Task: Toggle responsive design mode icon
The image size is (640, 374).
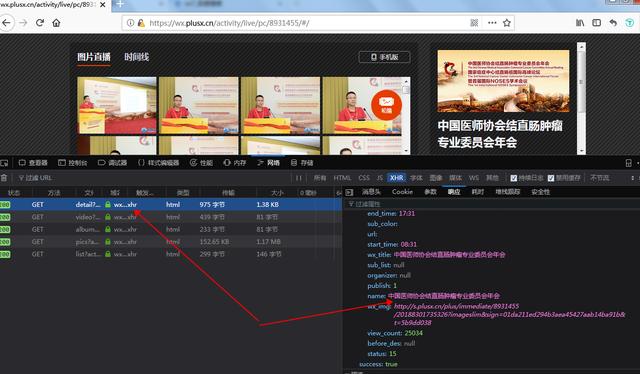Action: [x=629, y=163]
